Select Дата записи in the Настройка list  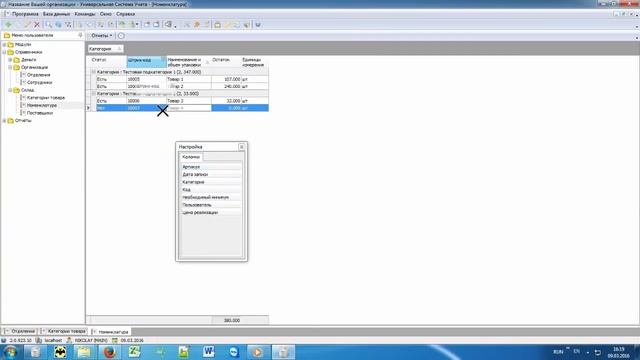(x=211, y=174)
